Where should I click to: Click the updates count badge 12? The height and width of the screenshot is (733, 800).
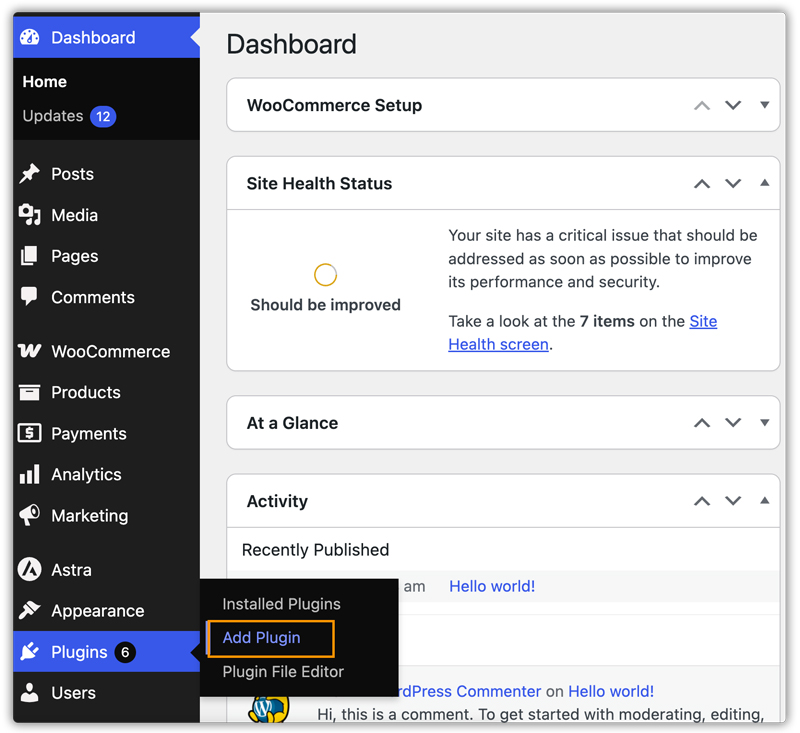pyautogui.click(x=103, y=116)
